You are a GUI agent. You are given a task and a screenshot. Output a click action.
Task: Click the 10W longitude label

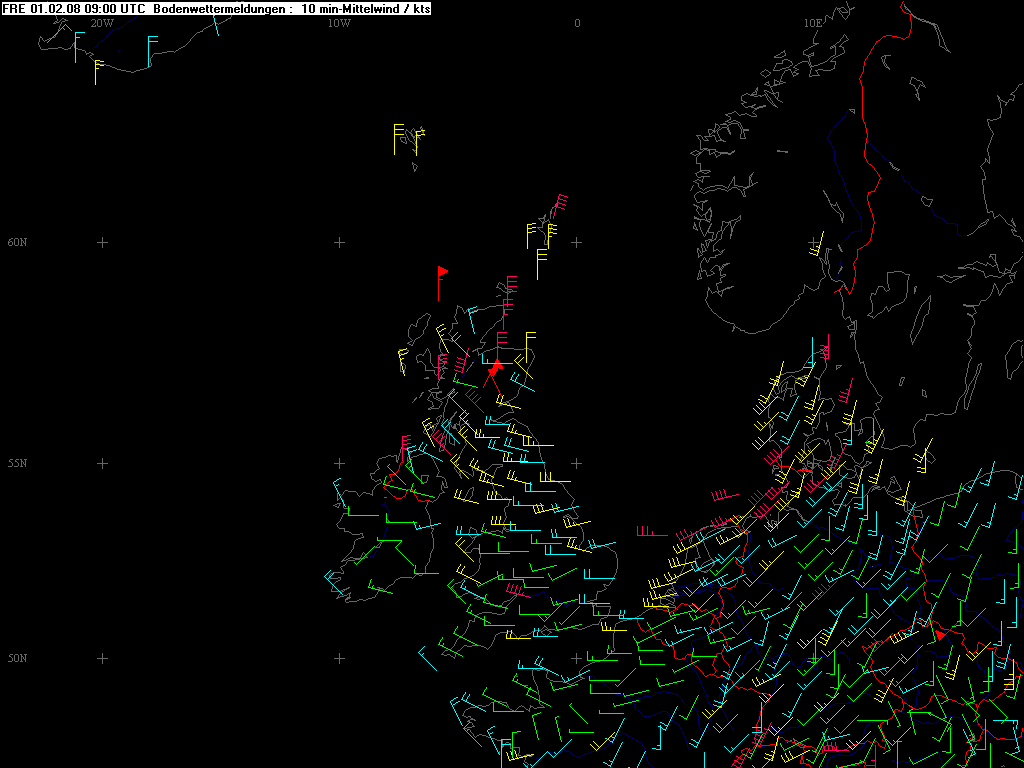(339, 22)
